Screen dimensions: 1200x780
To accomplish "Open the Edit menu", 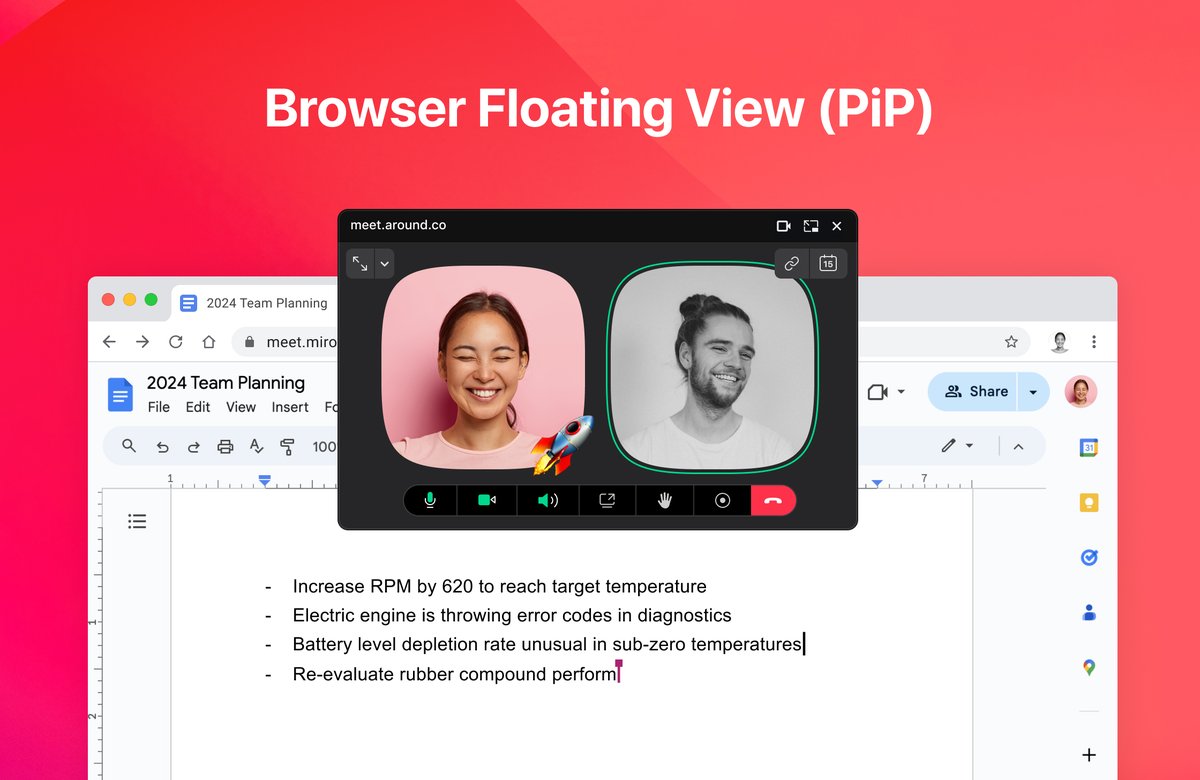I will tap(198, 407).
